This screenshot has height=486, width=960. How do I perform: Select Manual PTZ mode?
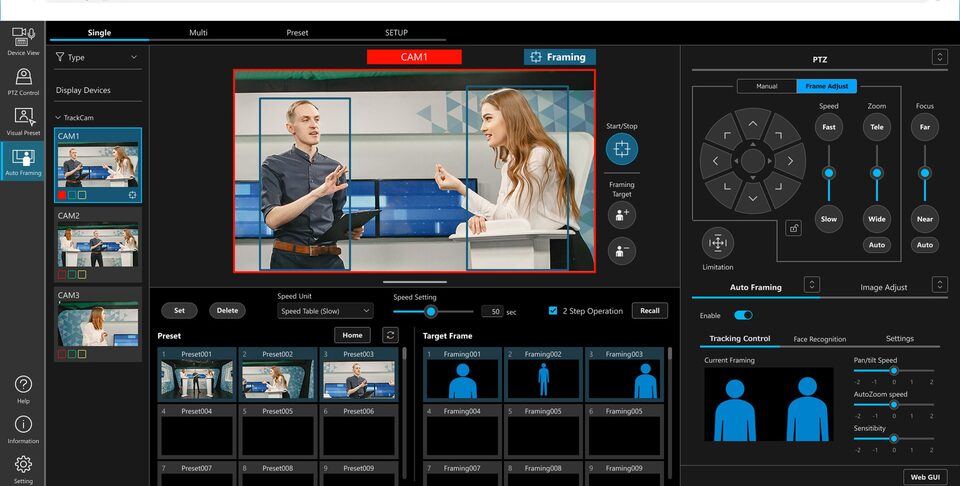tap(767, 86)
